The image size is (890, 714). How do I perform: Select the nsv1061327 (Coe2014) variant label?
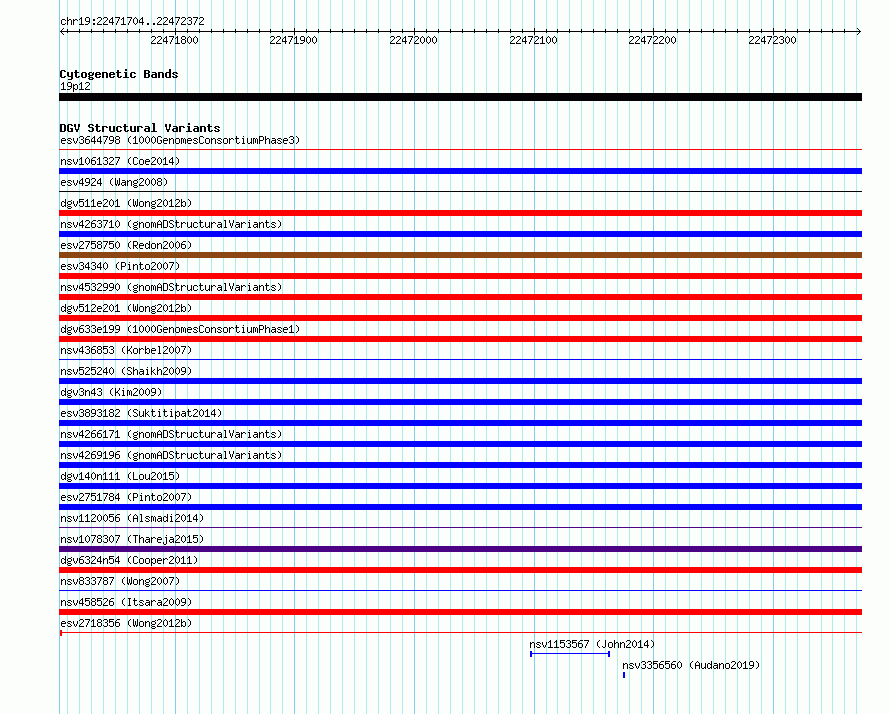point(120,161)
